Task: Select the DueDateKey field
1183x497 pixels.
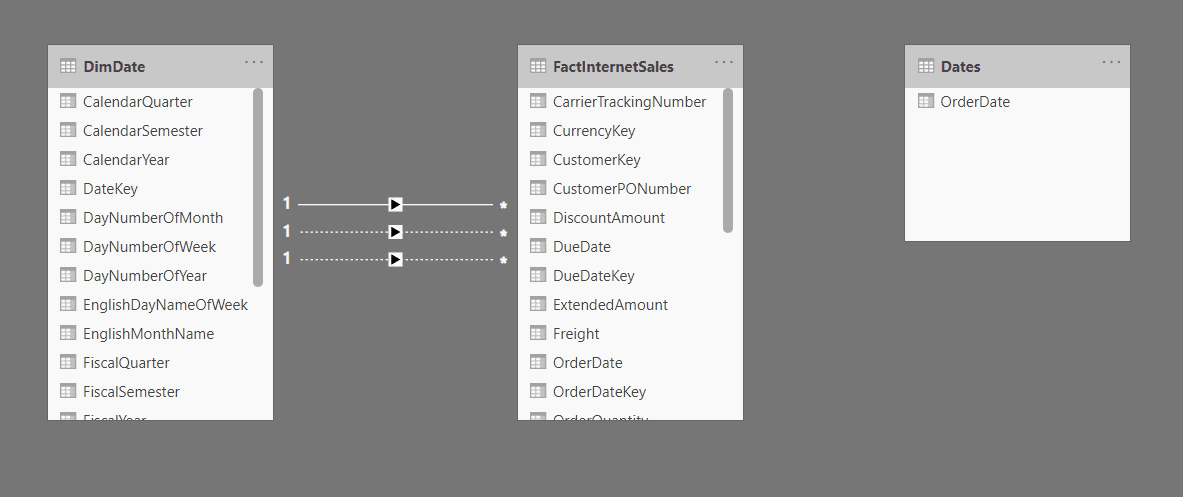Action: 593,276
